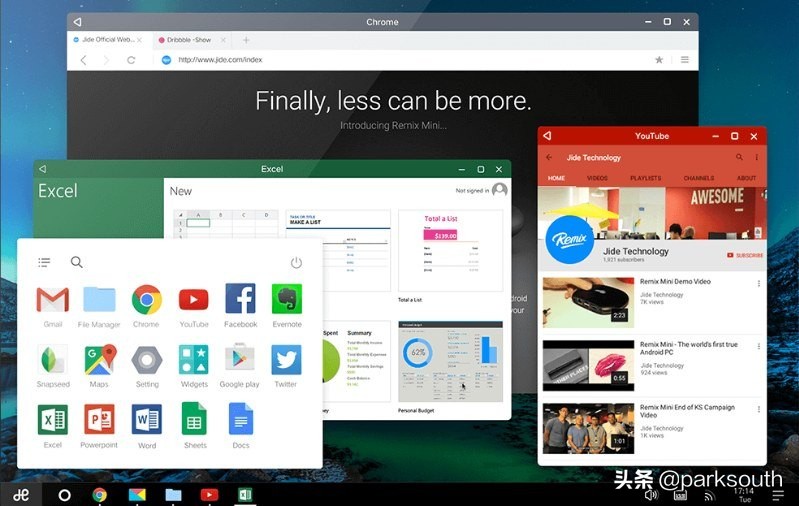The height and width of the screenshot is (506, 799).
Task: Search within the Jide Technology channel
Action: (x=739, y=157)
